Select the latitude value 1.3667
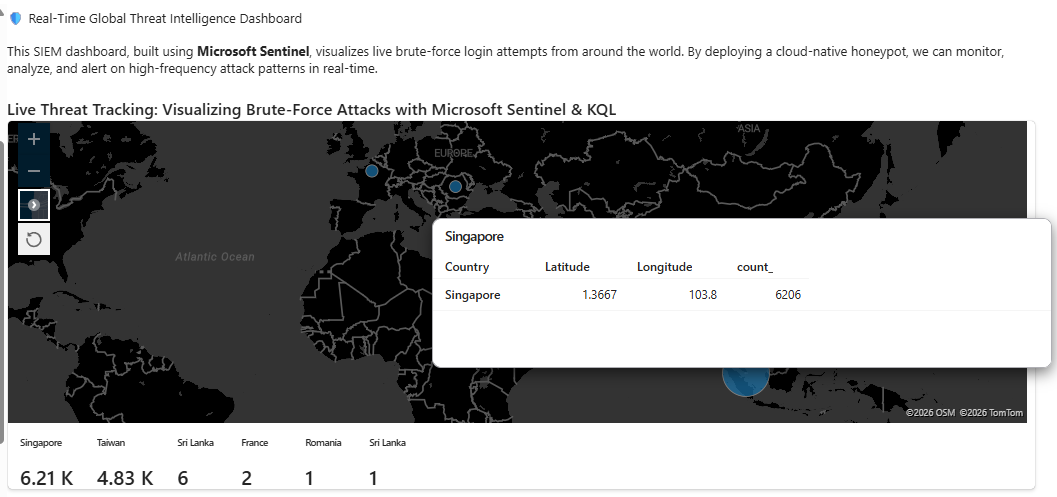This screenshot has width=1057, height=497. pyautogui.click(x=600, y=295)
